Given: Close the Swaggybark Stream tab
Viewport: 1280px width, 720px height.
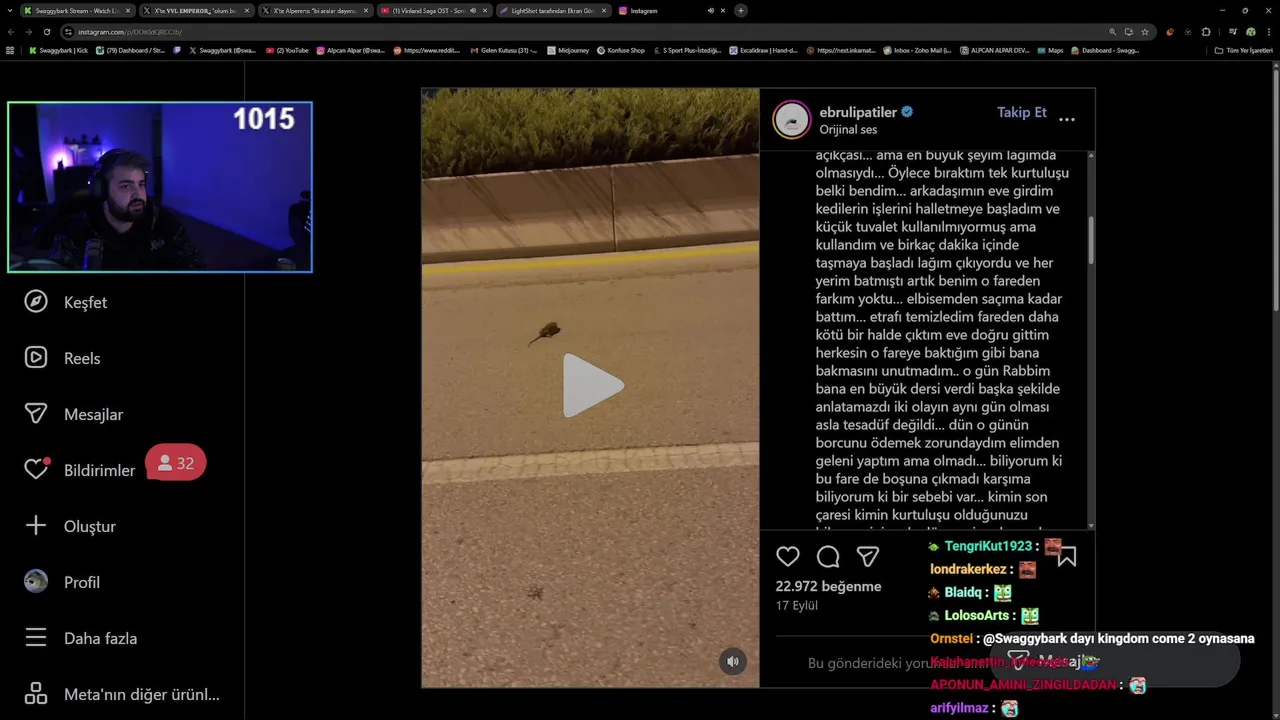Looking at the screenshot, I should 127,10.
